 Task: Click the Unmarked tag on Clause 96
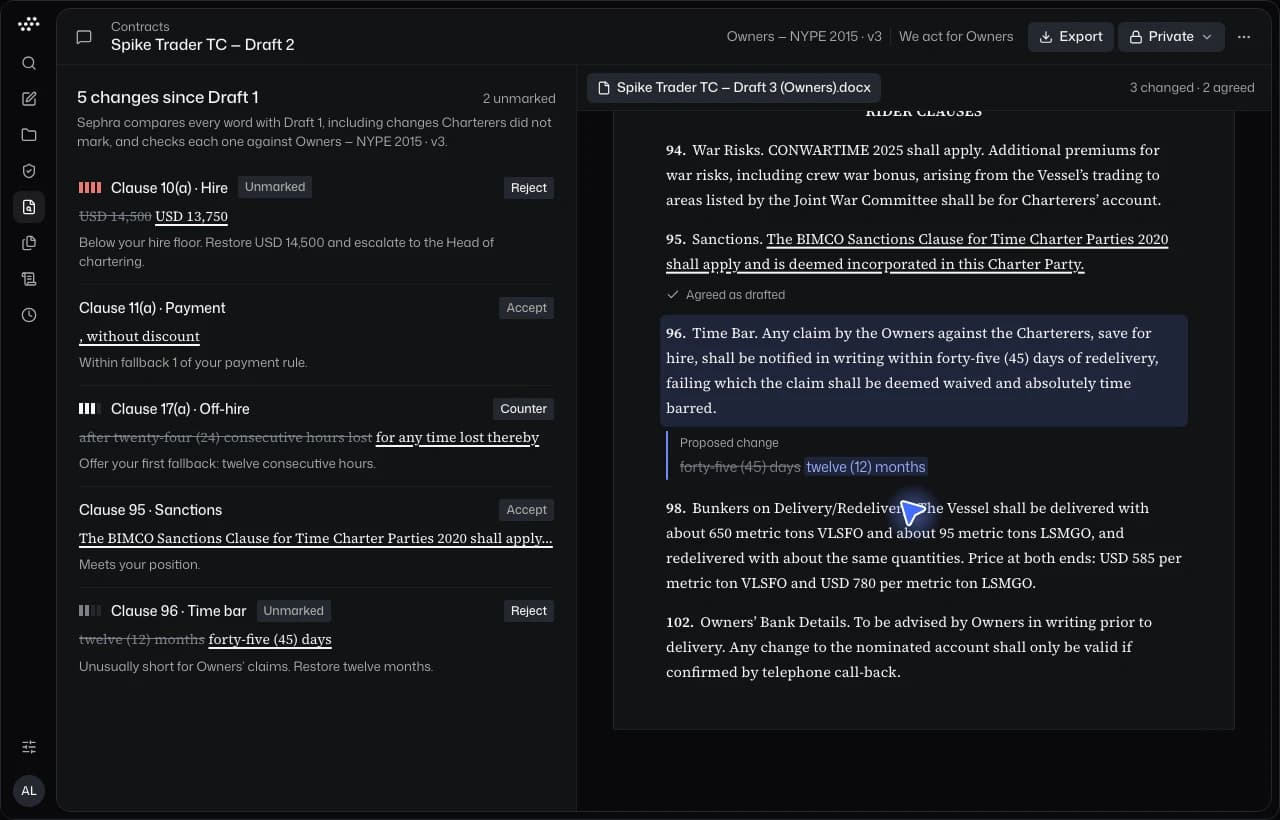coord(293,610)
